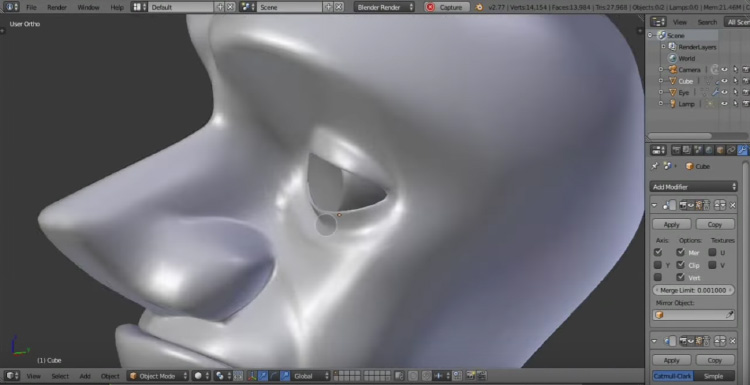Toggle the Merge option checkbox
Viewport: 750px width, 385px height.
point(681,253)
